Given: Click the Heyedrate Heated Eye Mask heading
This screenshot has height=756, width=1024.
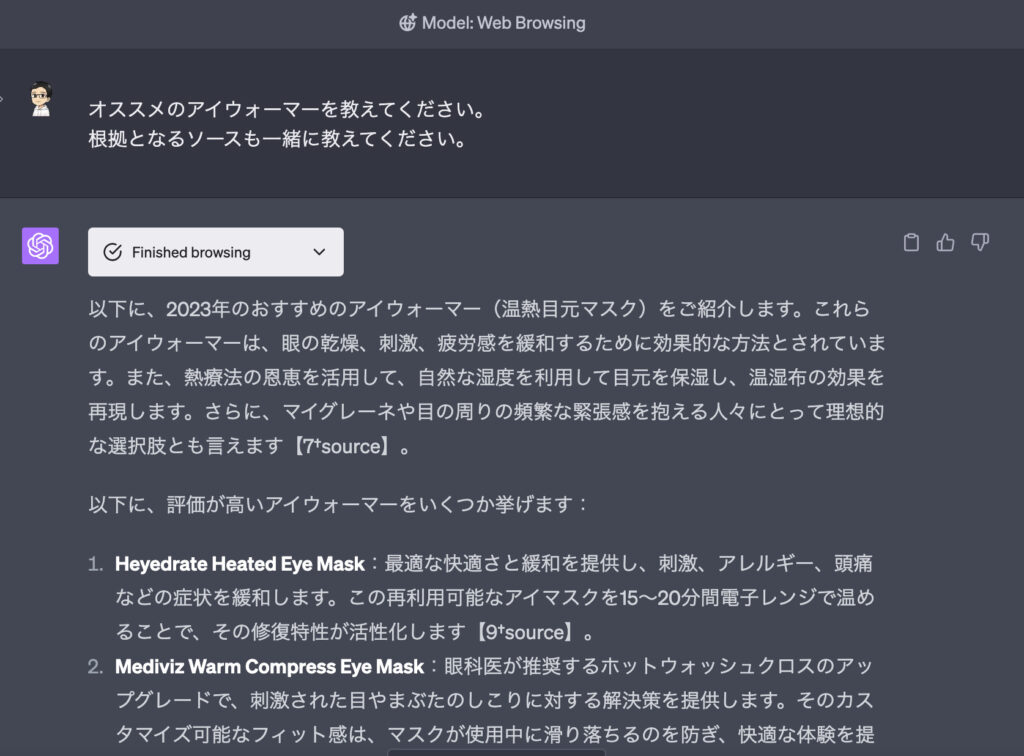Looking at the screenshot, I should [x=240, y=564].
